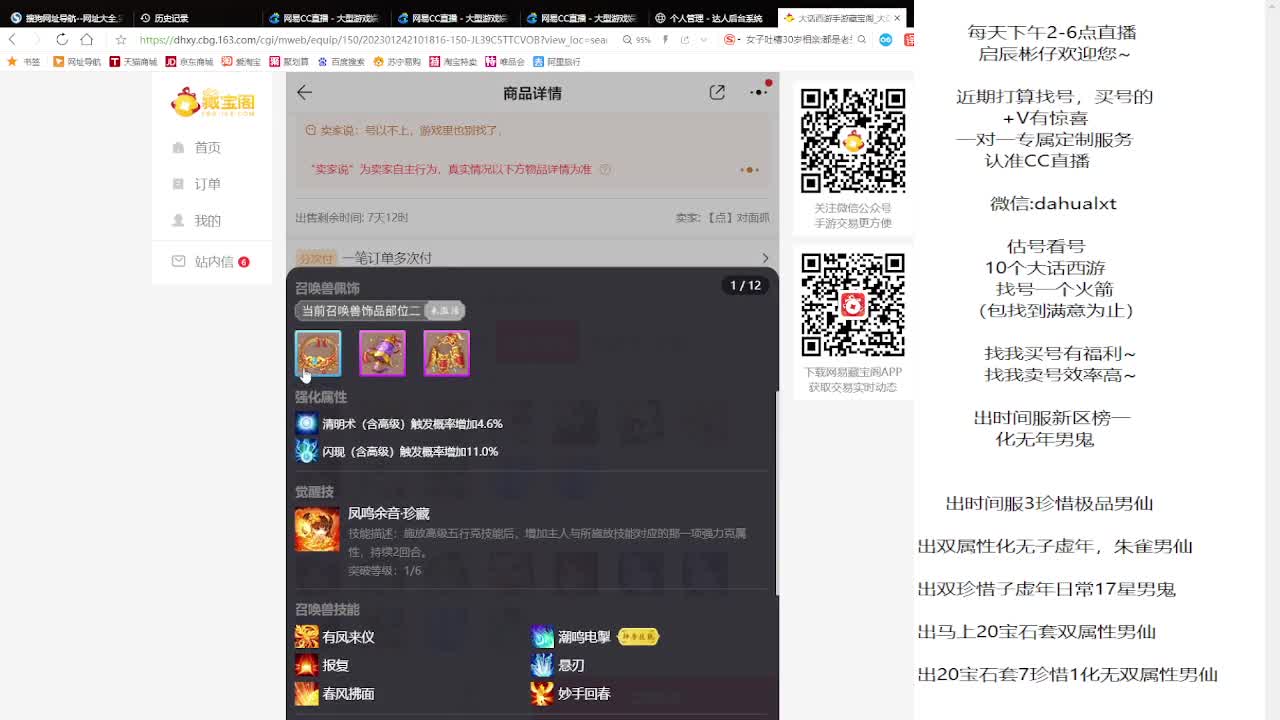Switch to the 搜狗网址导航 tab
Viewport: 1280px width, 720px height.
point(66,18)
